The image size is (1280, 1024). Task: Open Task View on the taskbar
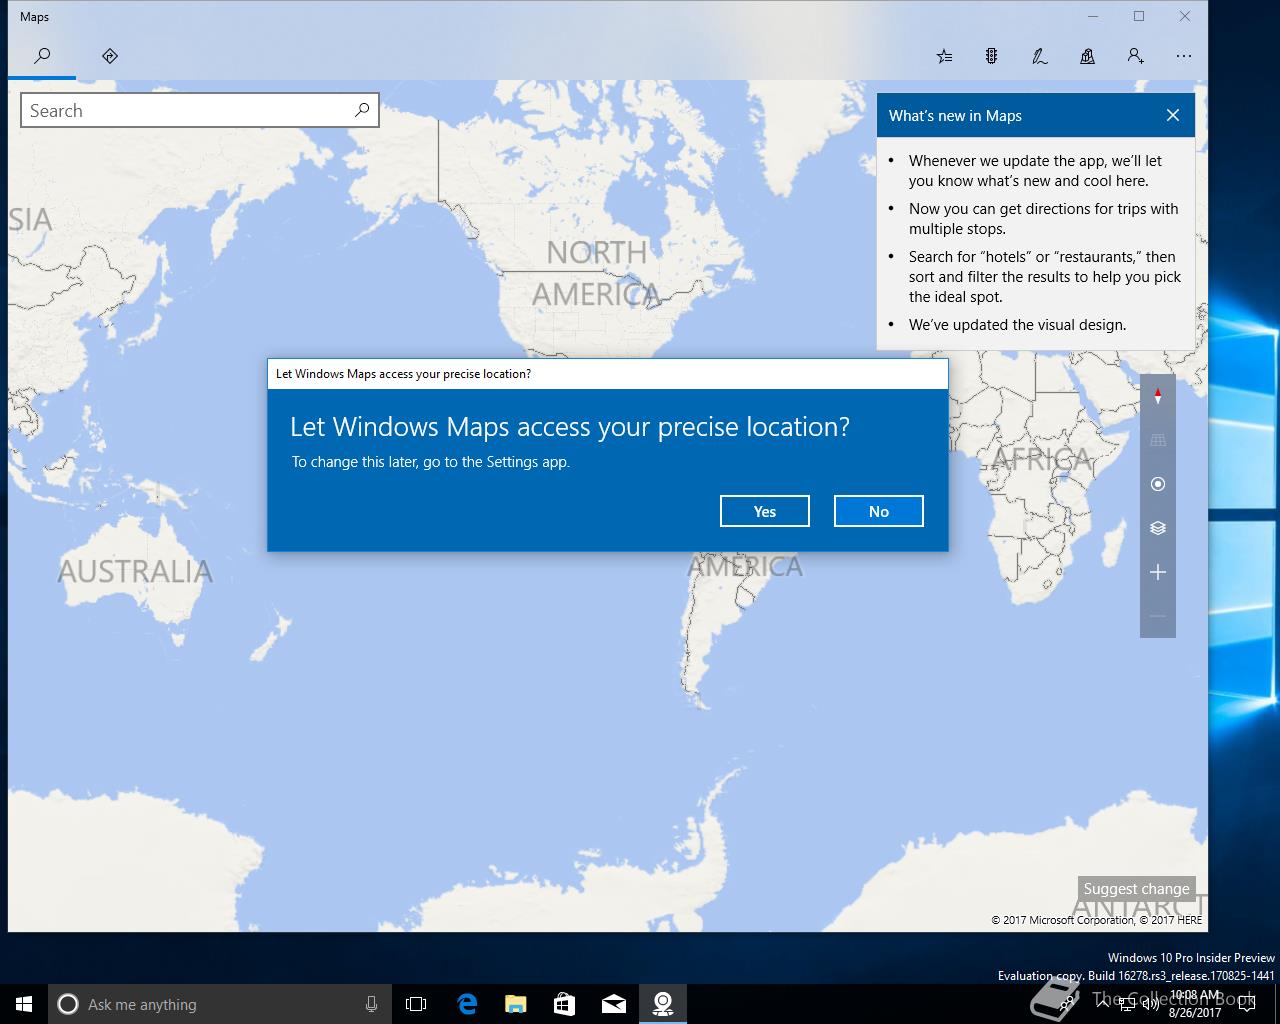416,1004
